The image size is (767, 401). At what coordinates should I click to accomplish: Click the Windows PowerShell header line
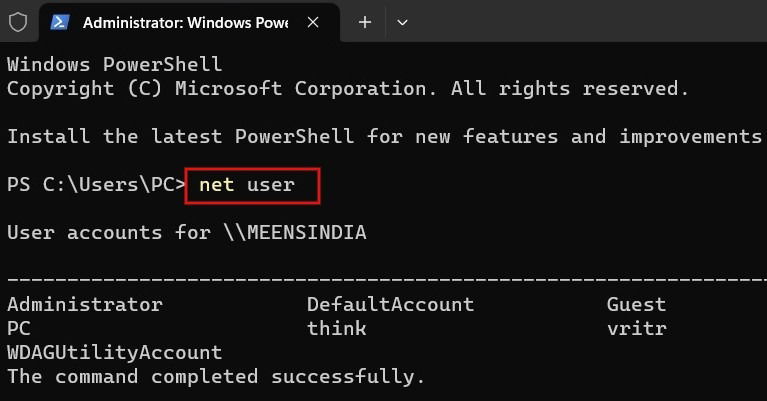[x=115, y=65]
